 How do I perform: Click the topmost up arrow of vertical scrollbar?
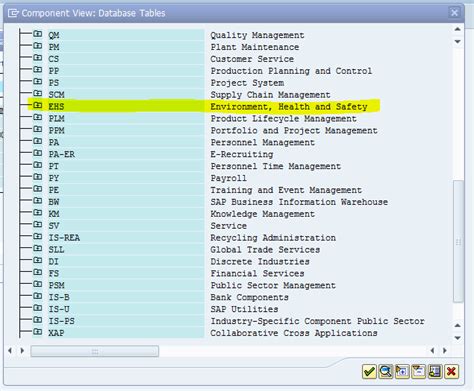[x=458, y=29]
